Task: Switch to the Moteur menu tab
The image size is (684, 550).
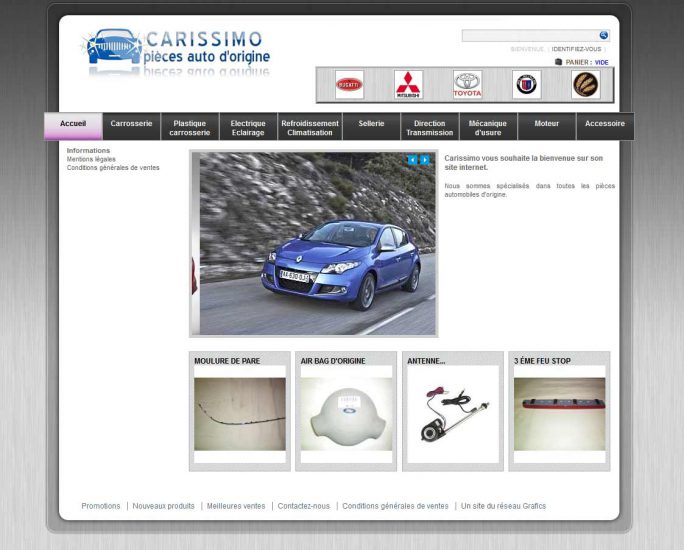Action: [546, 124]
